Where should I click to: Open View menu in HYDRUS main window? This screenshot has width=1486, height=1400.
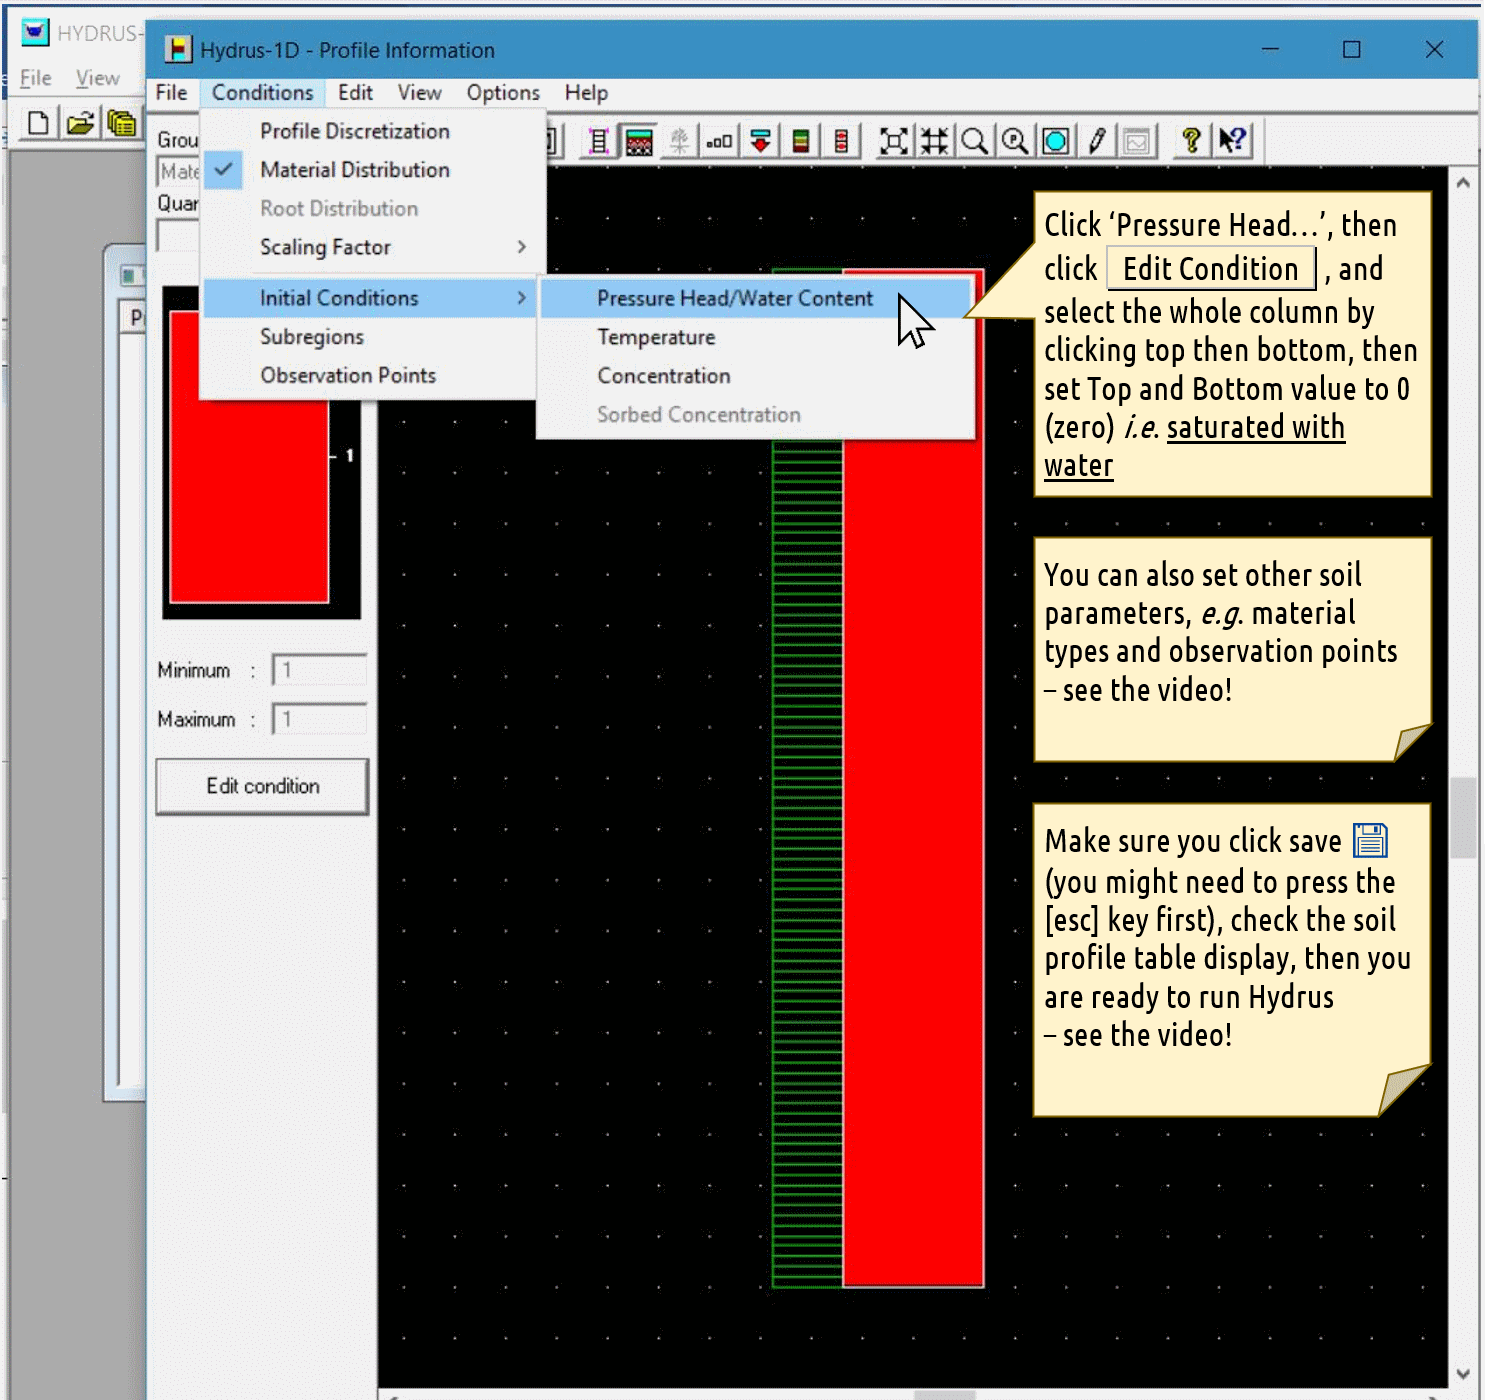tap(97, 78)
